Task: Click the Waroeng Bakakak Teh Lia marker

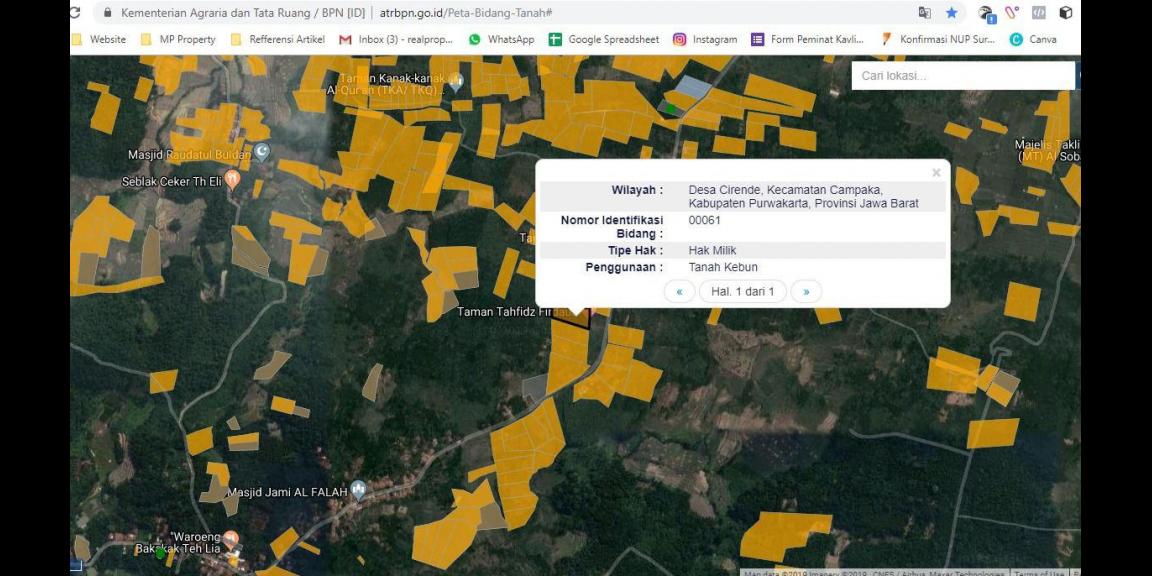Action: click(x=231, y=540)
